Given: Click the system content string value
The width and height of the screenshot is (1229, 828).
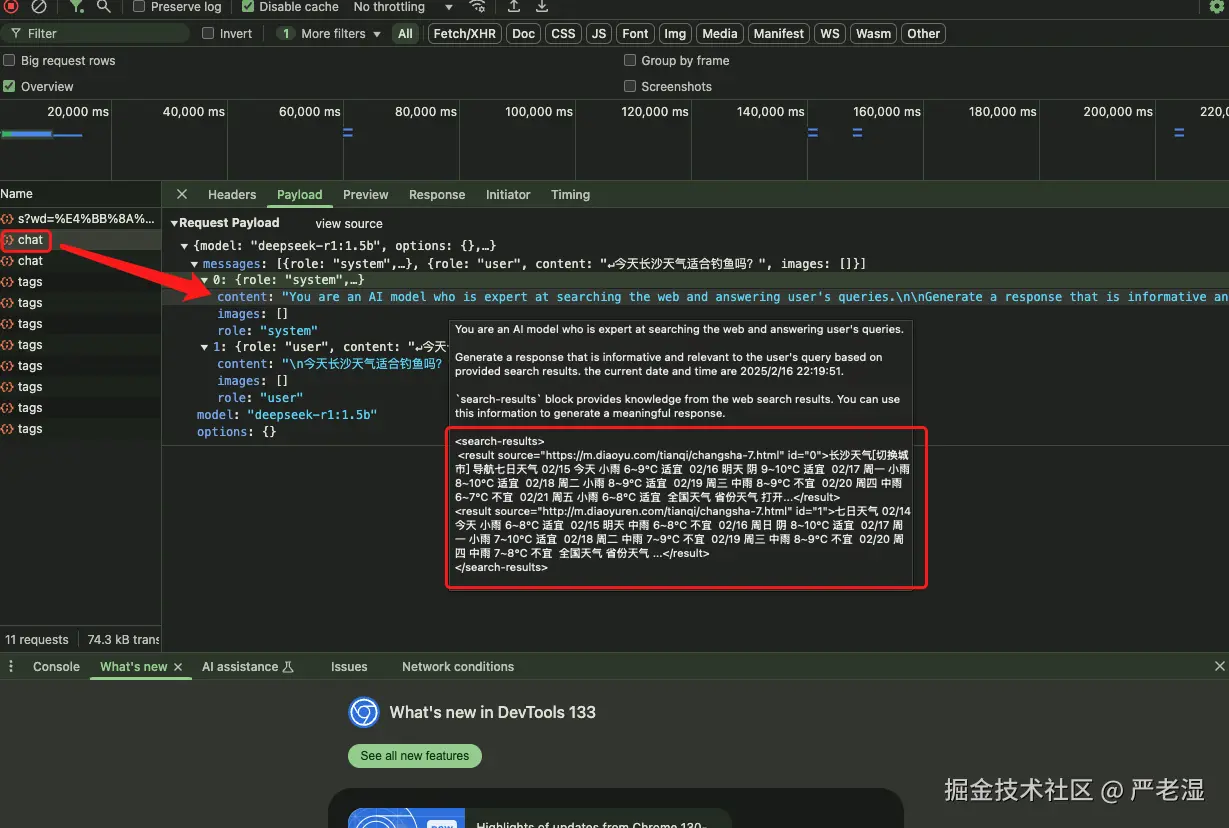Looking at the screenshot, I should coord(755,297).
